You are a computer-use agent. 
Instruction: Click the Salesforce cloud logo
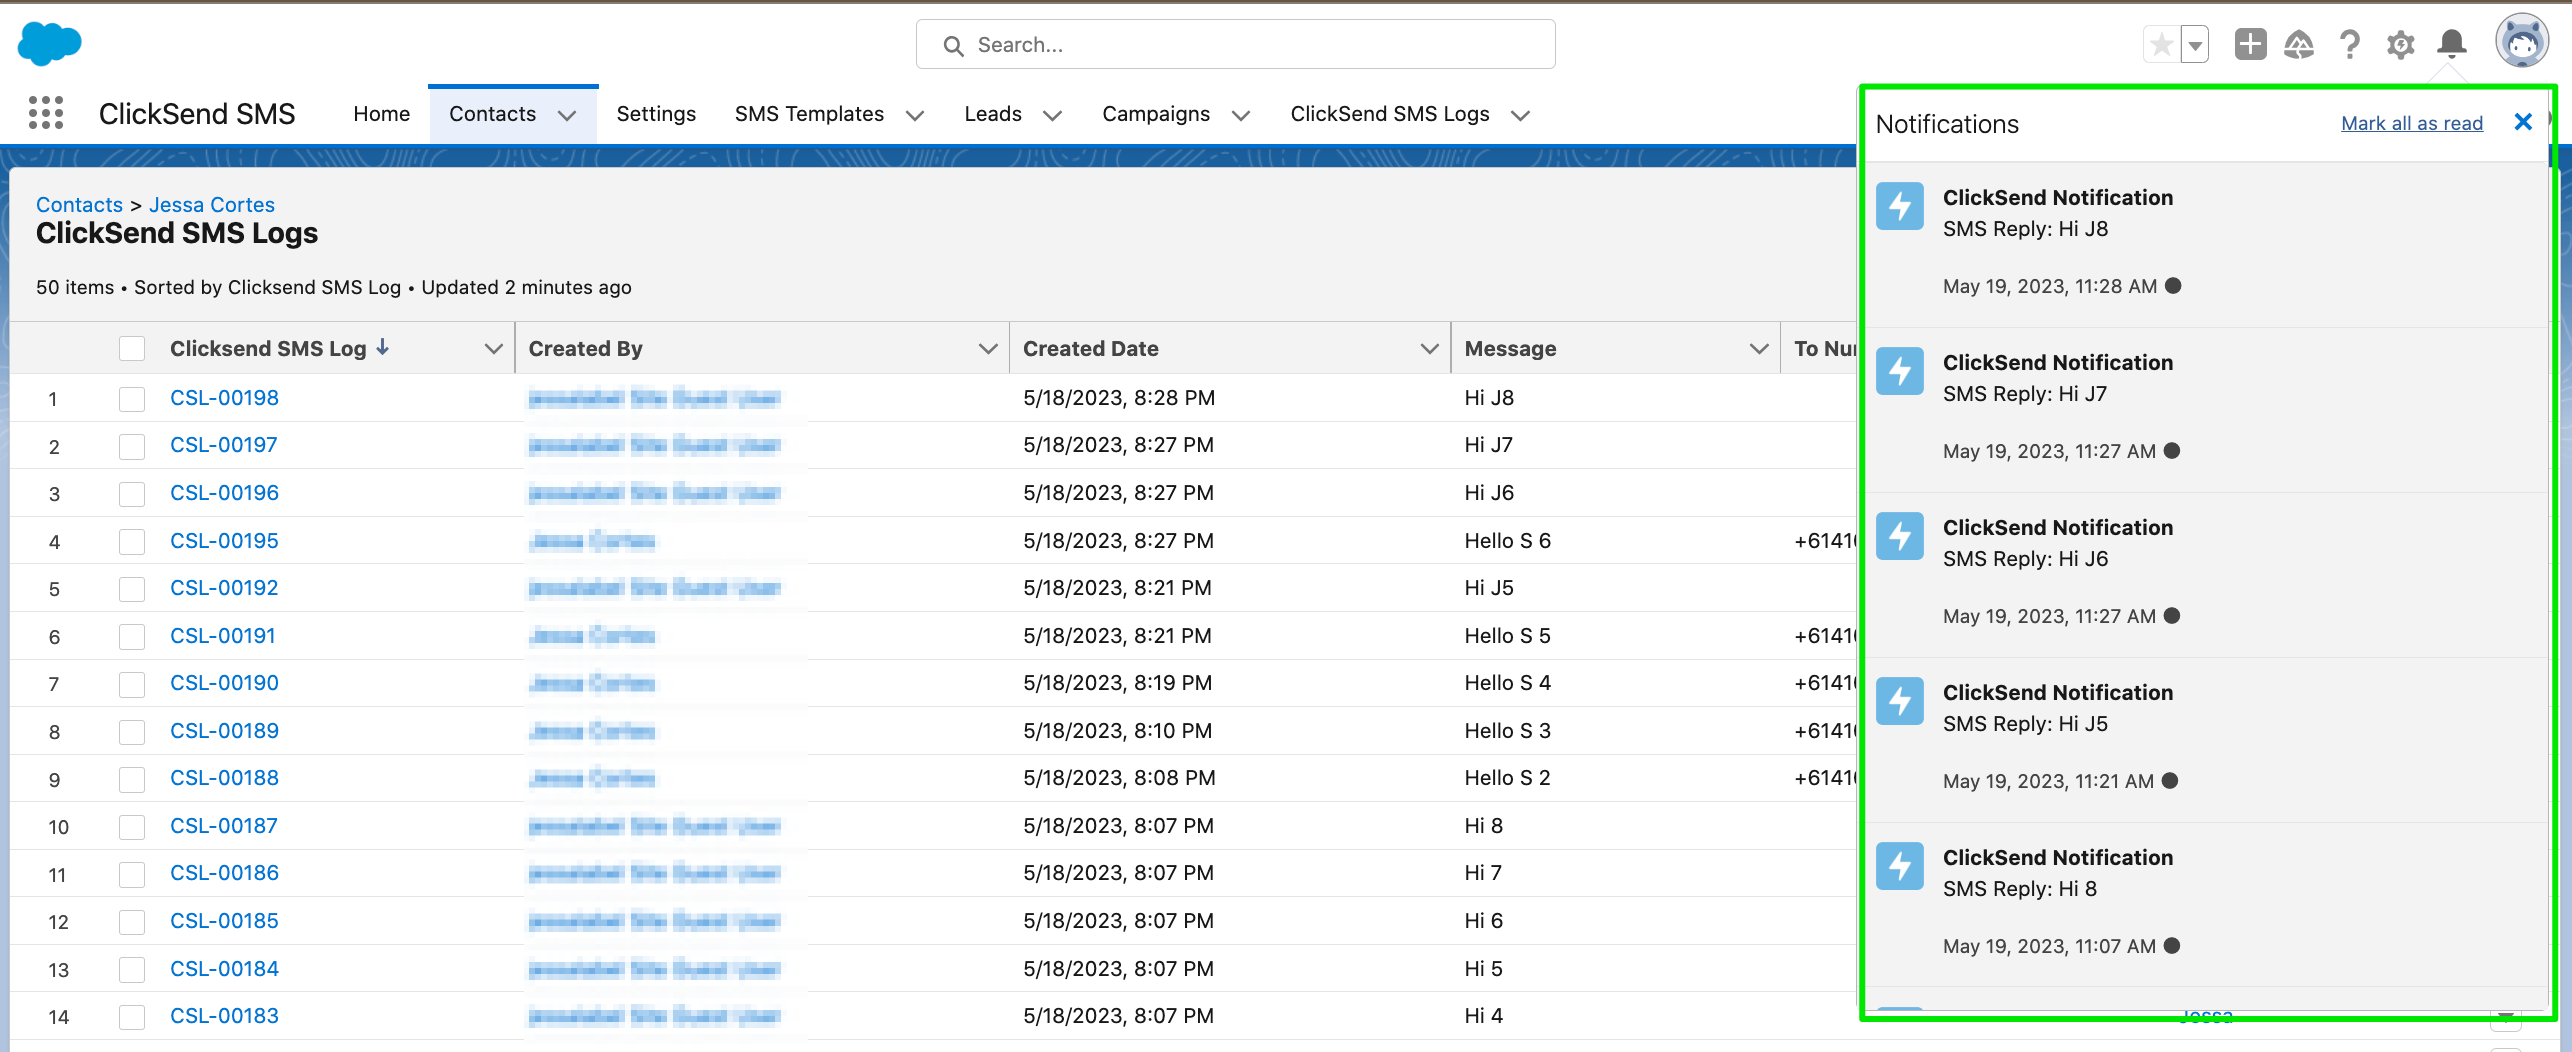[49, 44]
